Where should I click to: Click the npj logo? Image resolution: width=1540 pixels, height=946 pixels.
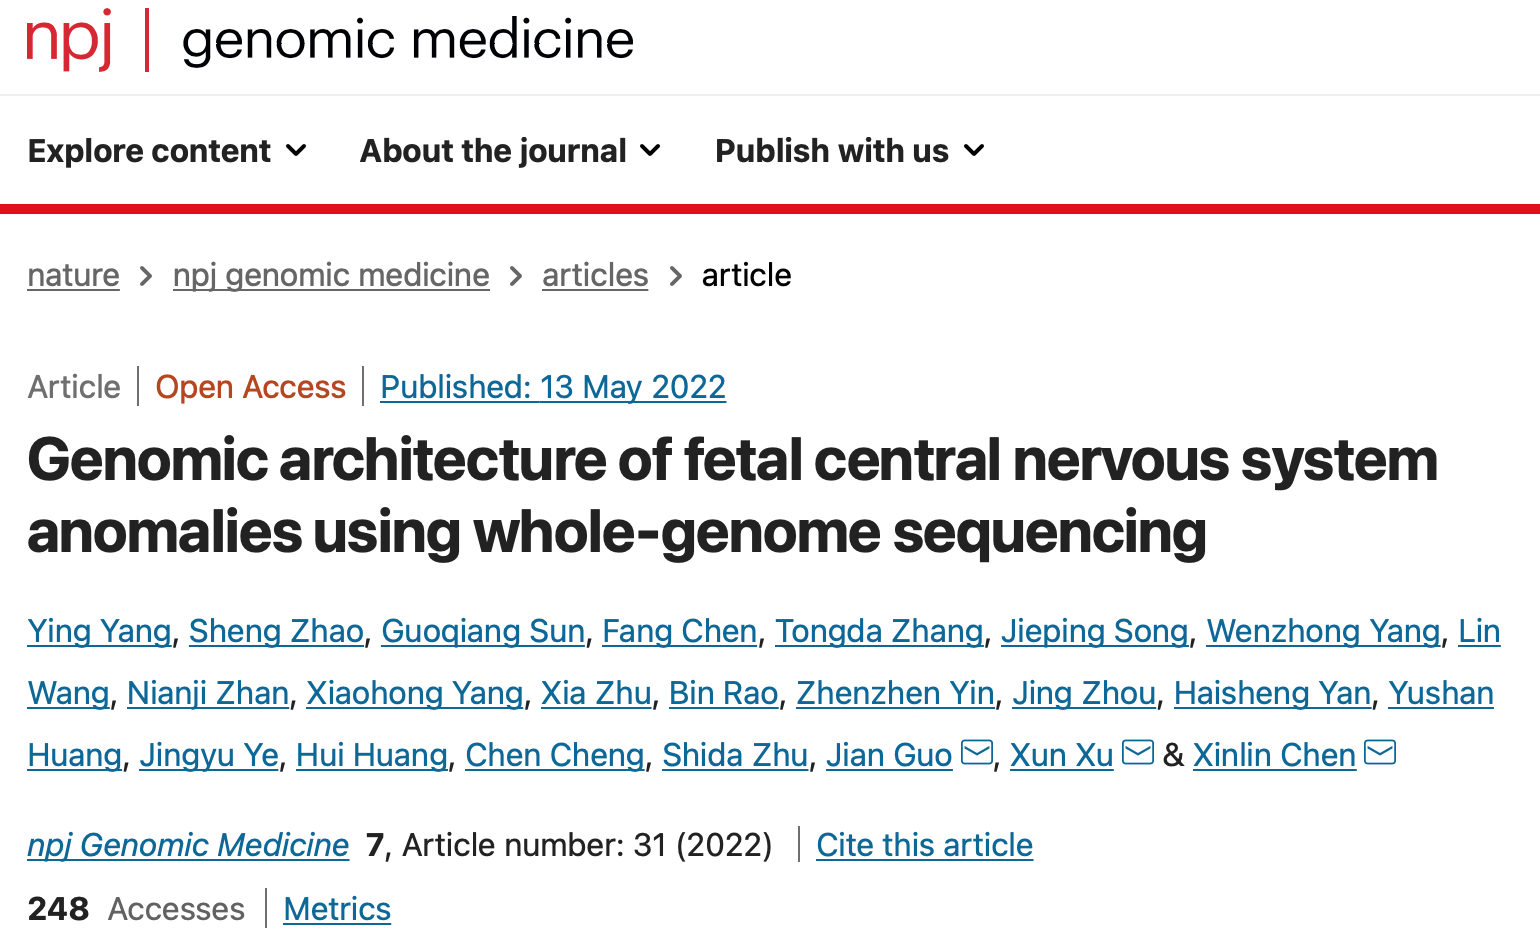pos(69,40)
